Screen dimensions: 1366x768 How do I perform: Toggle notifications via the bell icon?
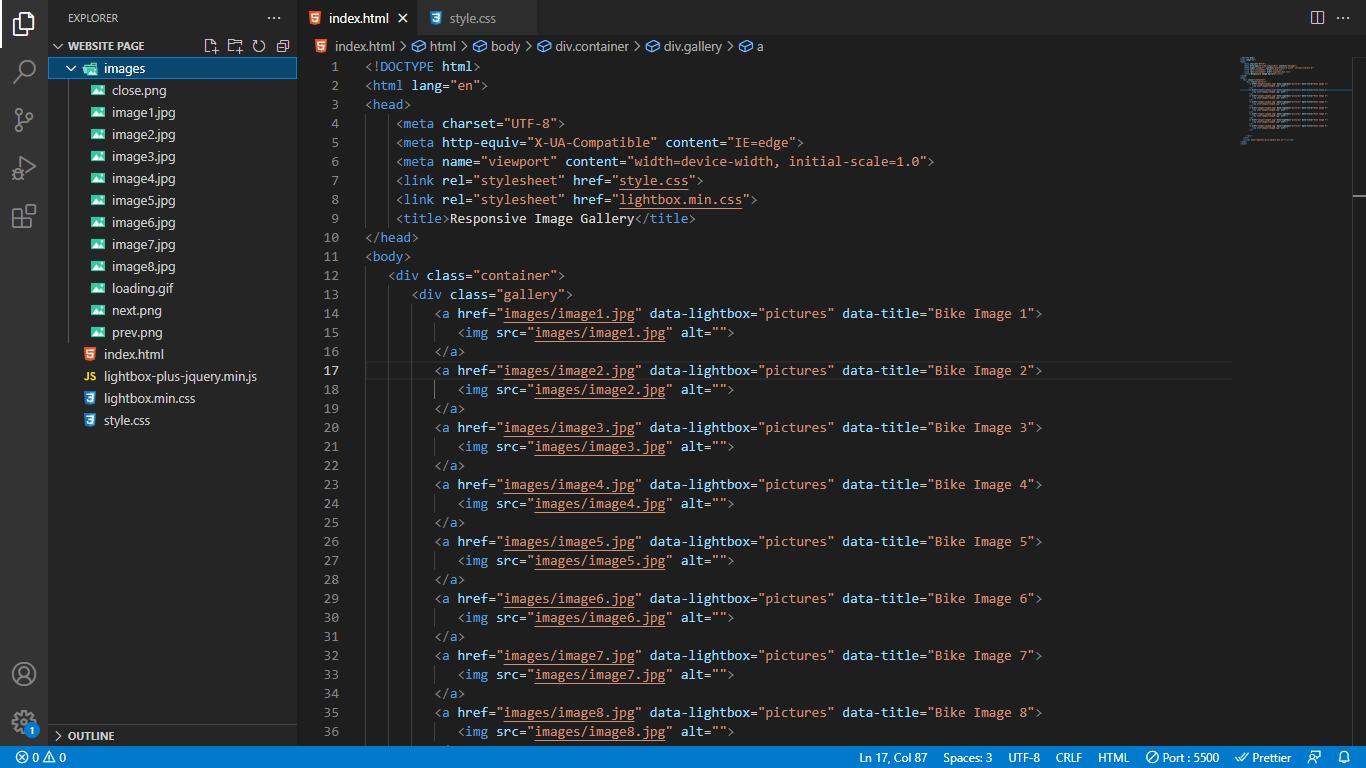point(1344,757)
